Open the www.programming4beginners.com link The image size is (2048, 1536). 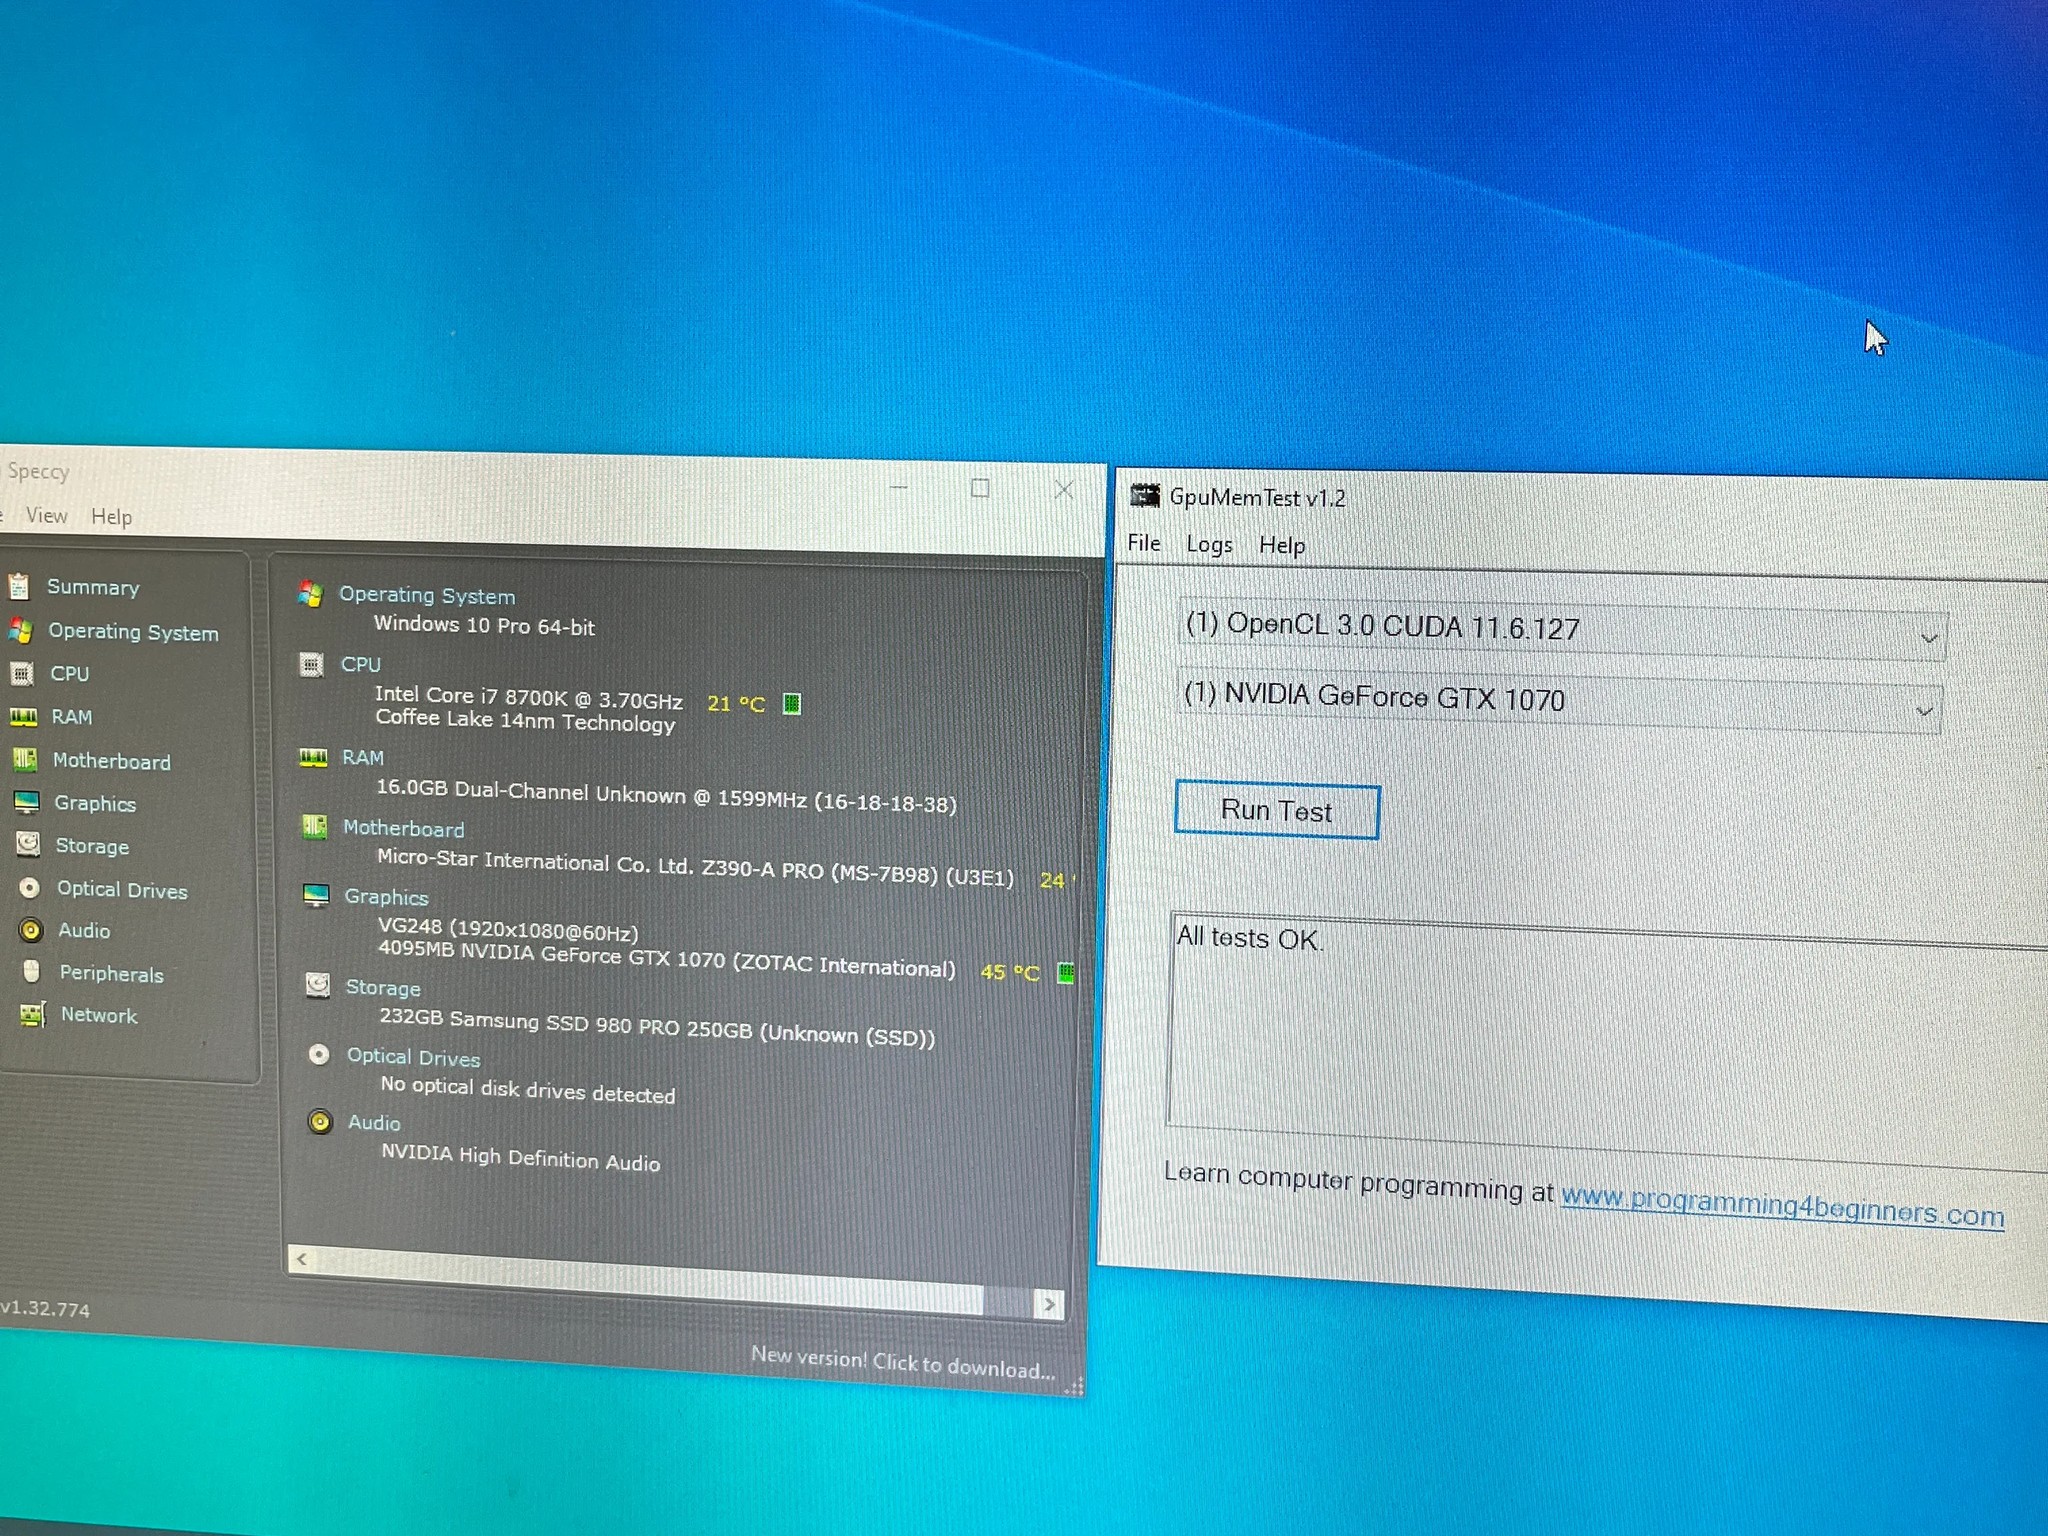click(1782, 1206)
